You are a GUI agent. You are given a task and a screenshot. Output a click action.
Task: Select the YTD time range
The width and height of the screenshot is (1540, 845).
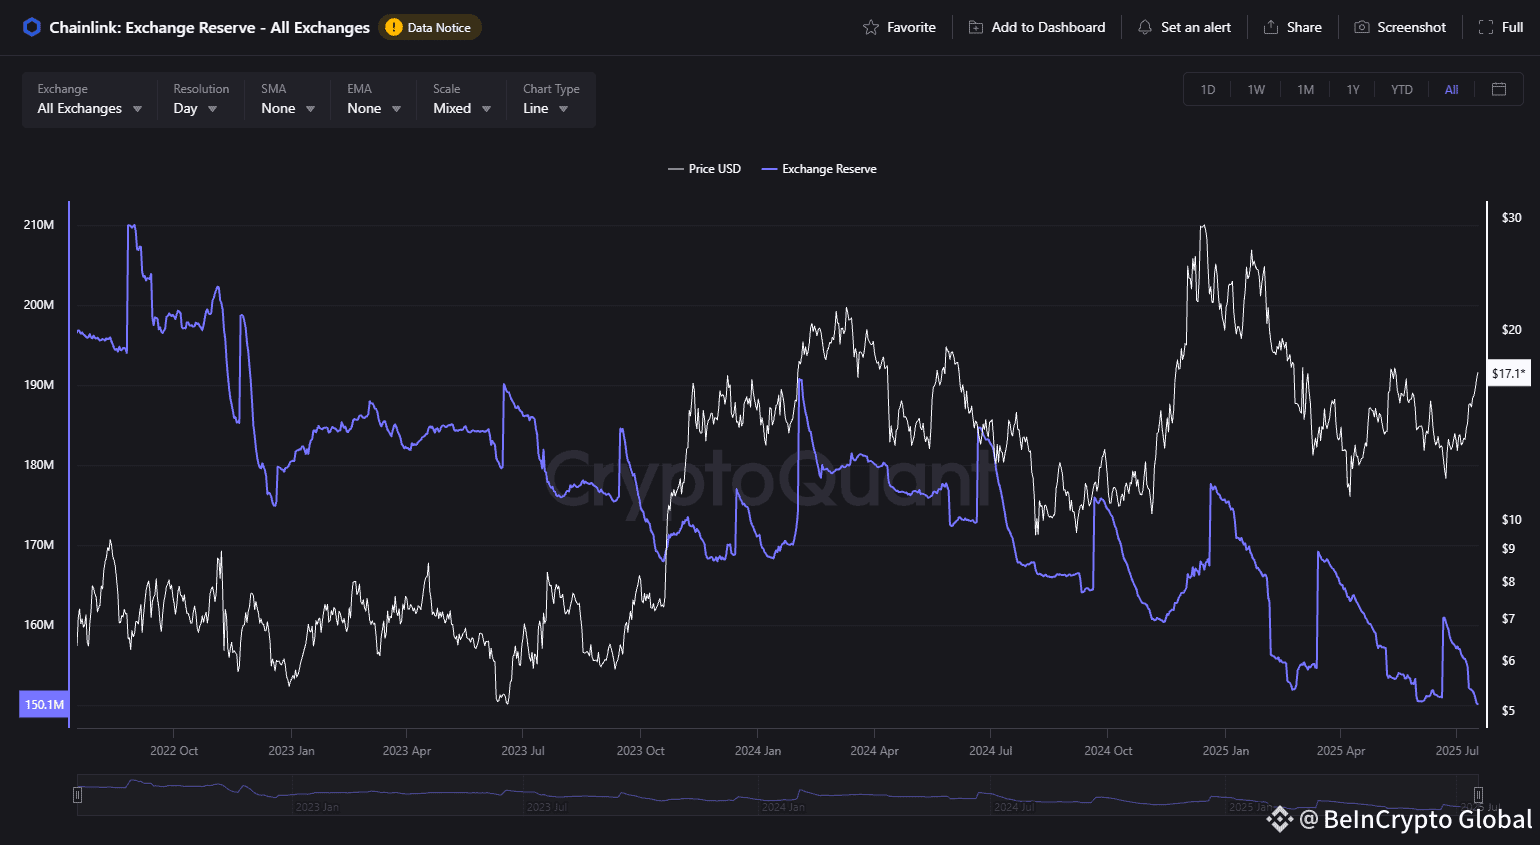pos(1402,89)
